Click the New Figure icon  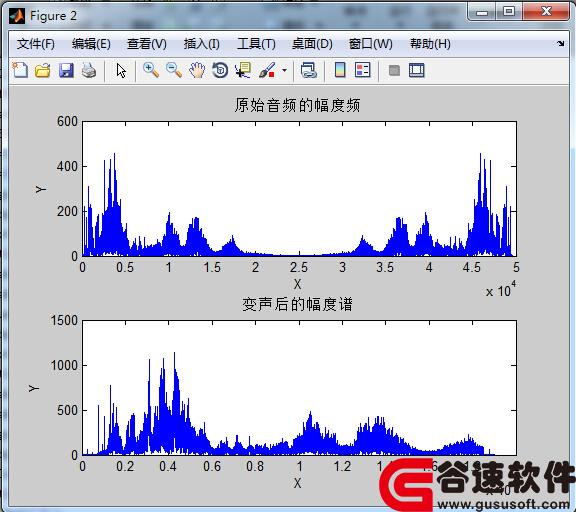tap(20, 70)
